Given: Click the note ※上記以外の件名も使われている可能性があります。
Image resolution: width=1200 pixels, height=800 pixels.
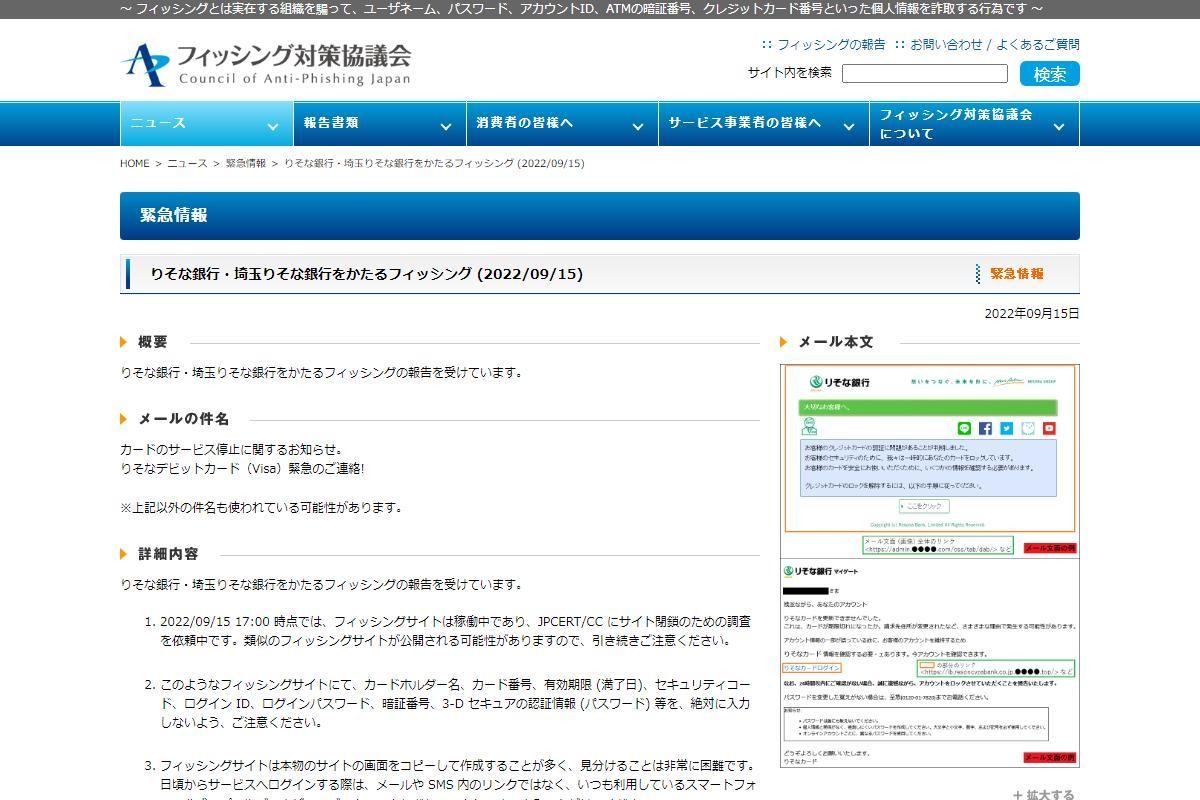Looking at the screenshot, I should [261, 507].
